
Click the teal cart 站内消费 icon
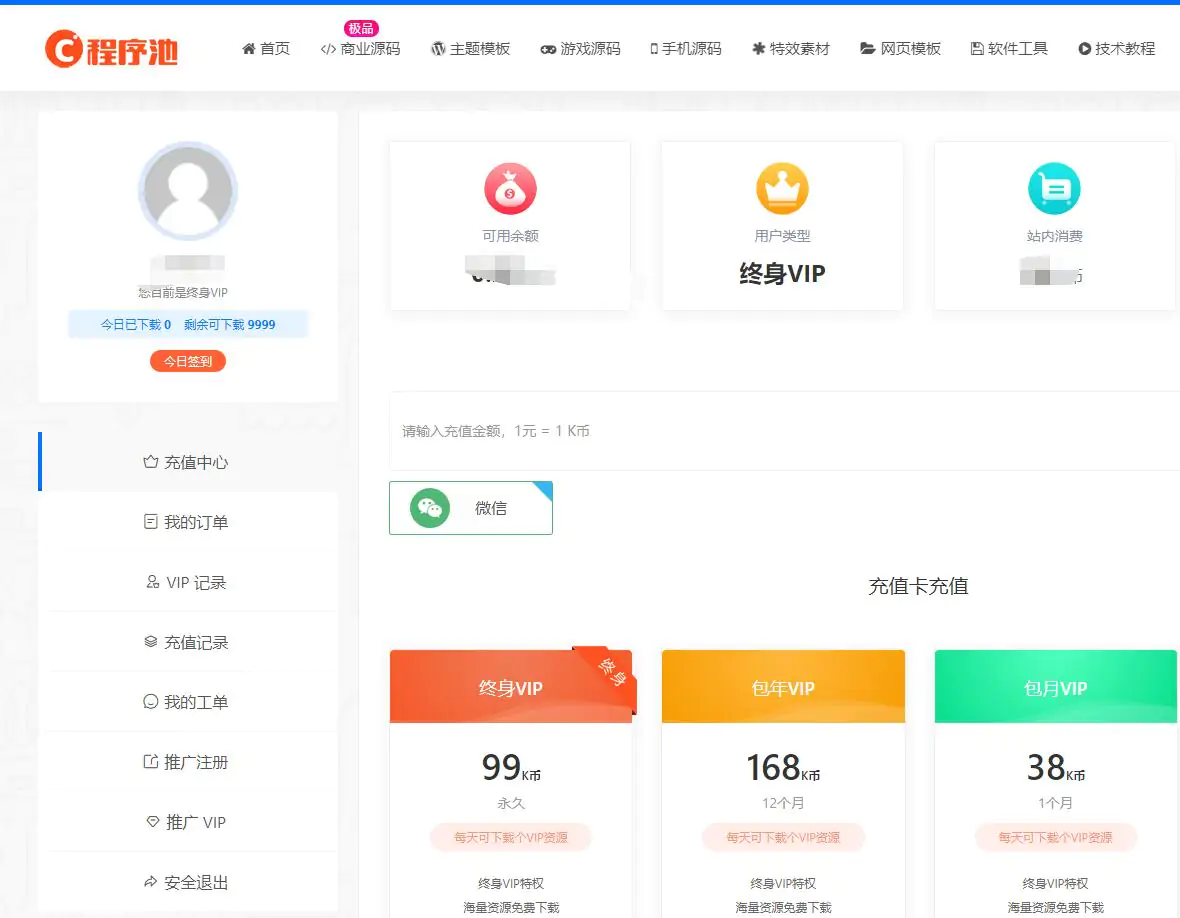pyautogui.click(x=1054, y=189)
